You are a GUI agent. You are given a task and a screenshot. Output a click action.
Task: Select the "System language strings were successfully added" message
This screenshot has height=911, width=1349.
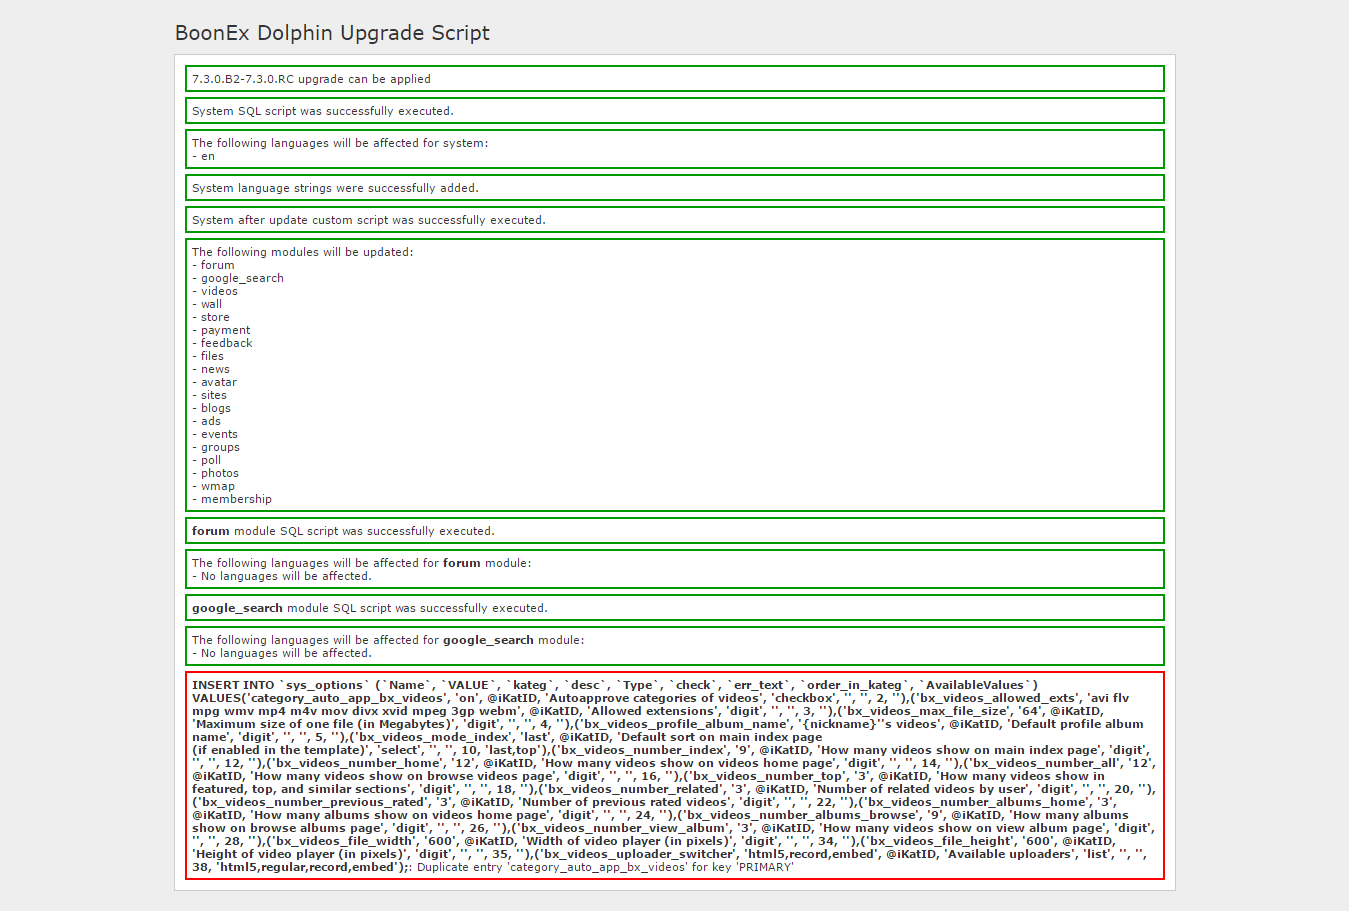click(335, 188)
